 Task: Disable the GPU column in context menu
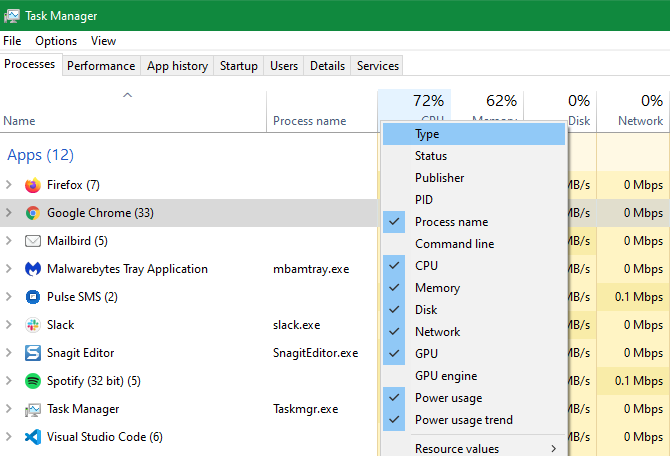[425, 354]
